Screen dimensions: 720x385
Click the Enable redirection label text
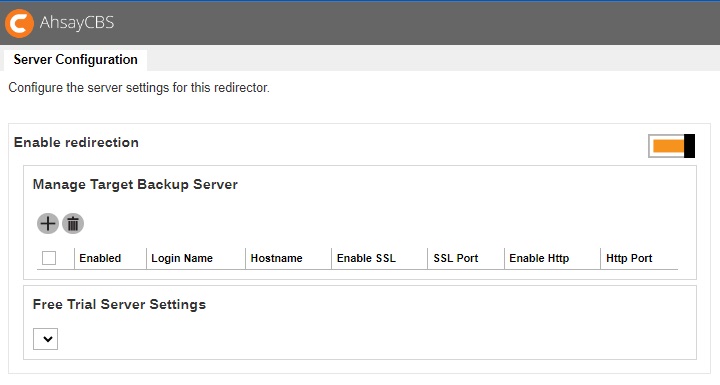click(x=76, y=142)
